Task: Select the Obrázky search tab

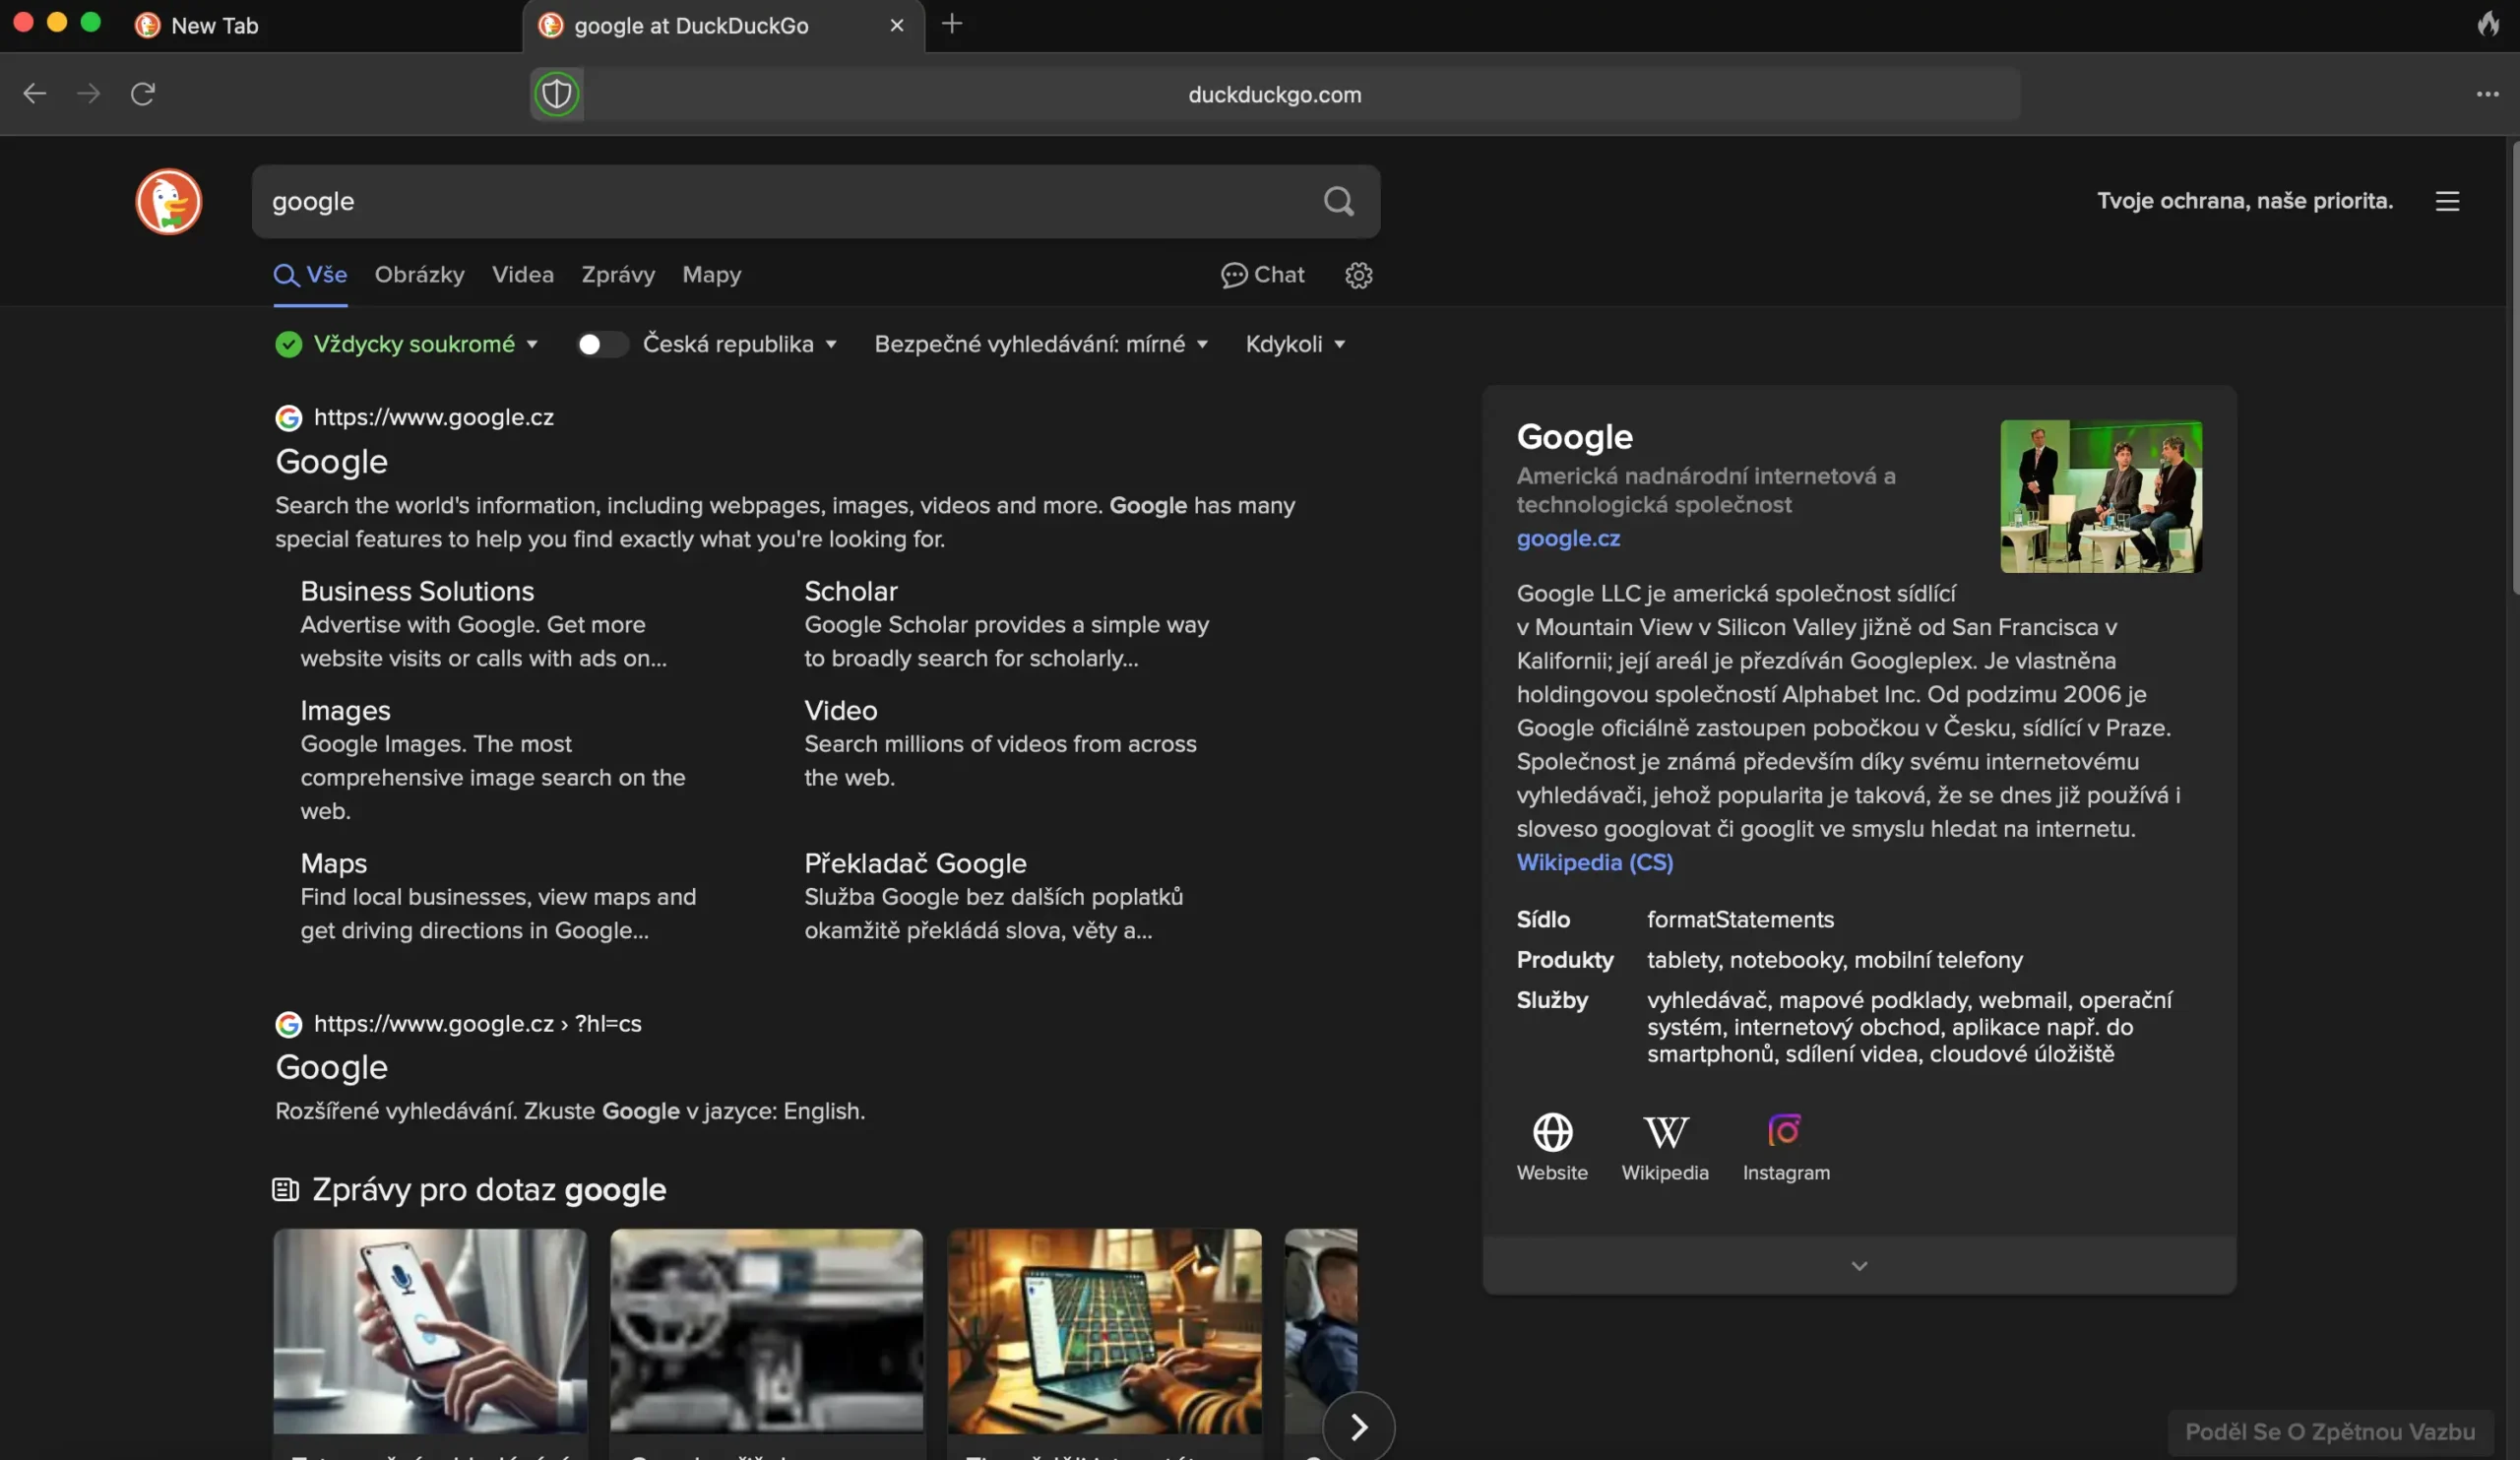Action: 418,275
